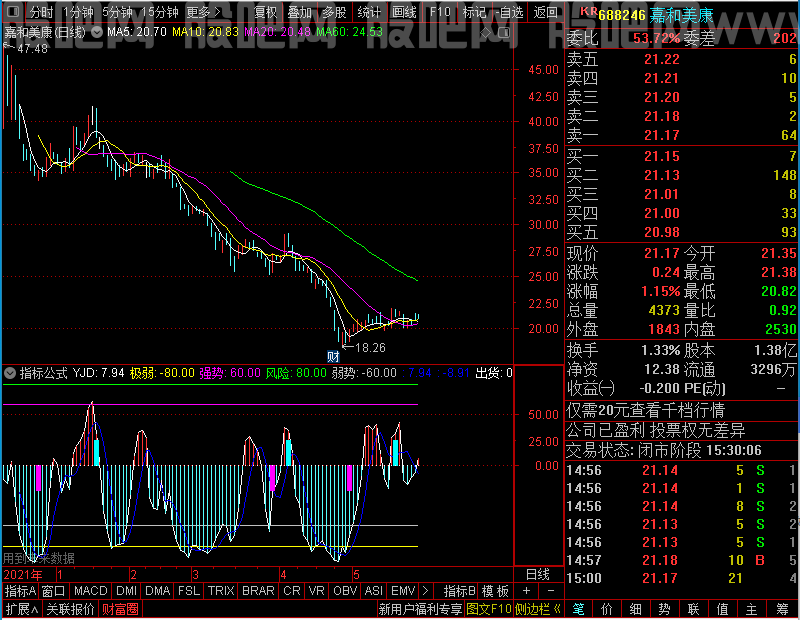Screen dimensions: 800x620
Task: Click the 15:00 trade row
Action: (682, 578)
